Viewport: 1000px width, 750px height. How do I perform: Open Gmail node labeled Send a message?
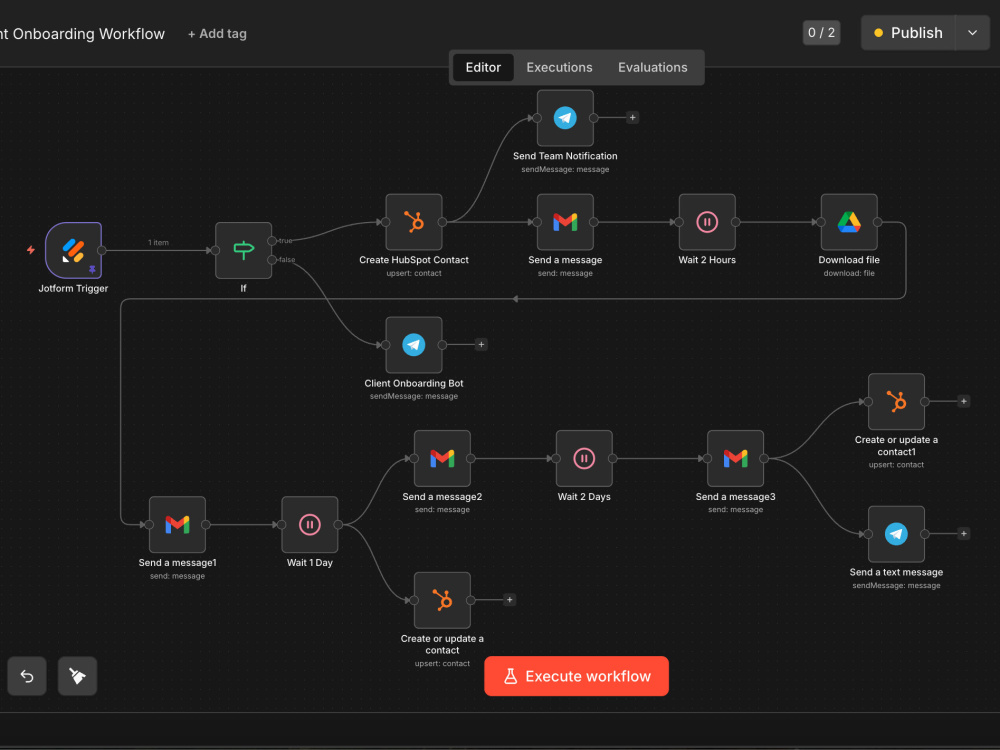pos(565,222)
